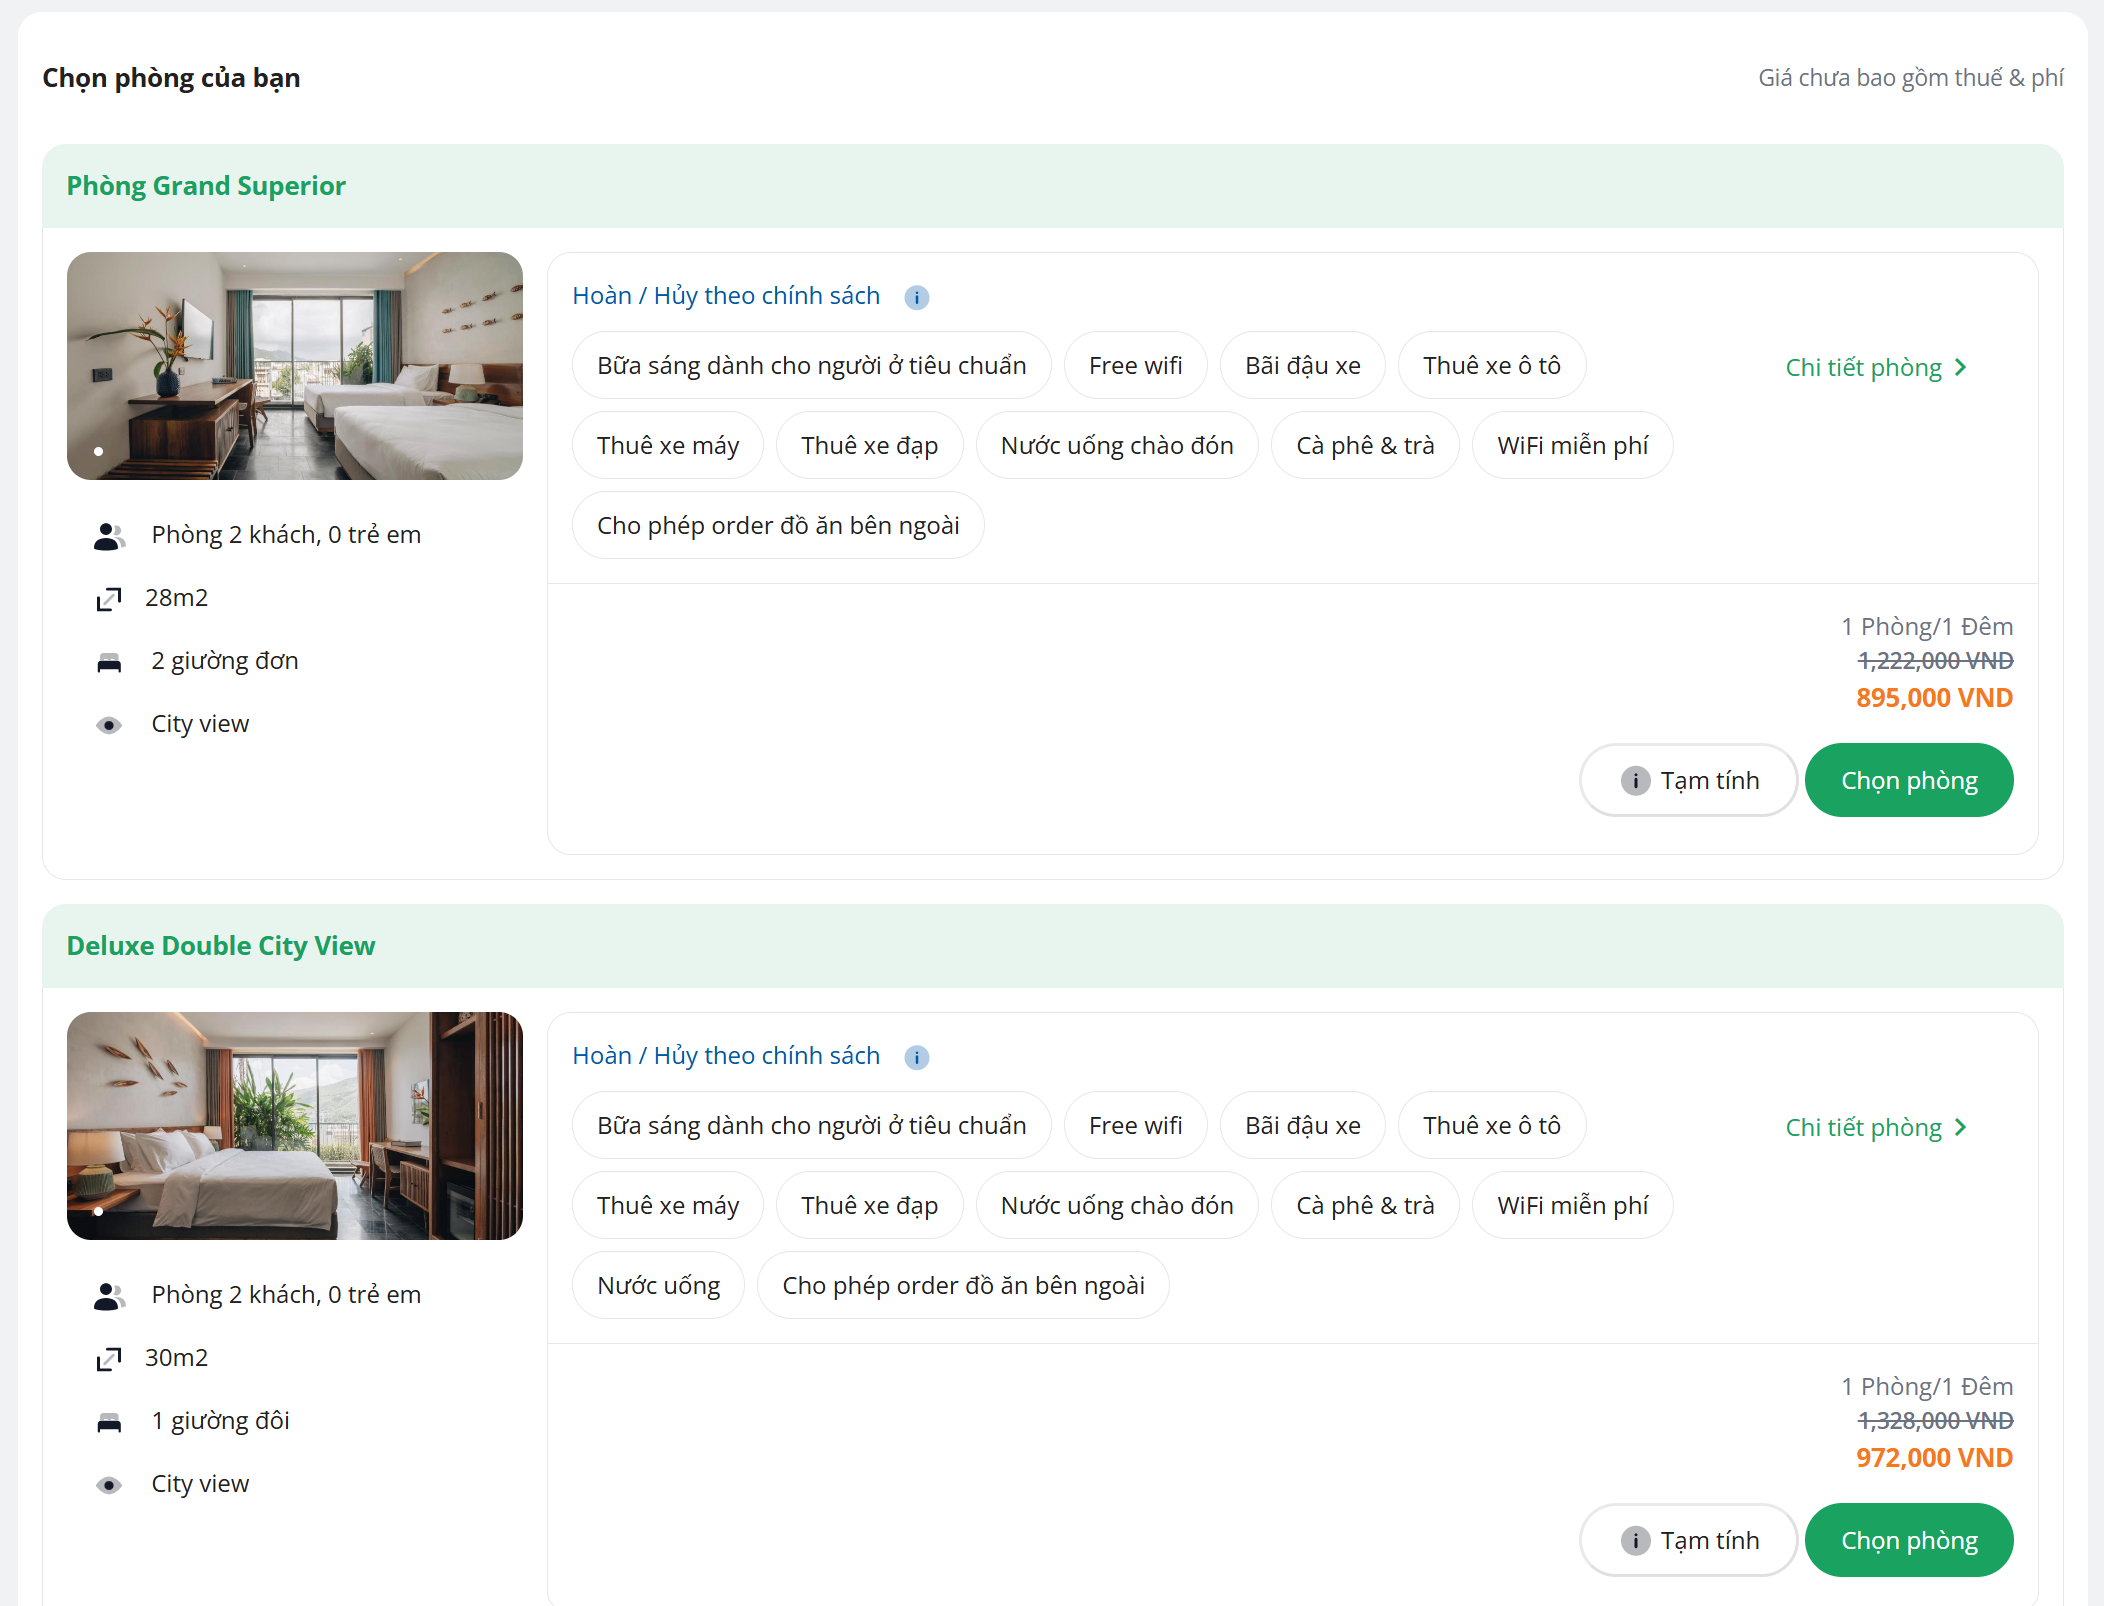Click guests icon in Grand Superior details
The width and height of the screenshot is (2104, 1606).
(109, 537)
